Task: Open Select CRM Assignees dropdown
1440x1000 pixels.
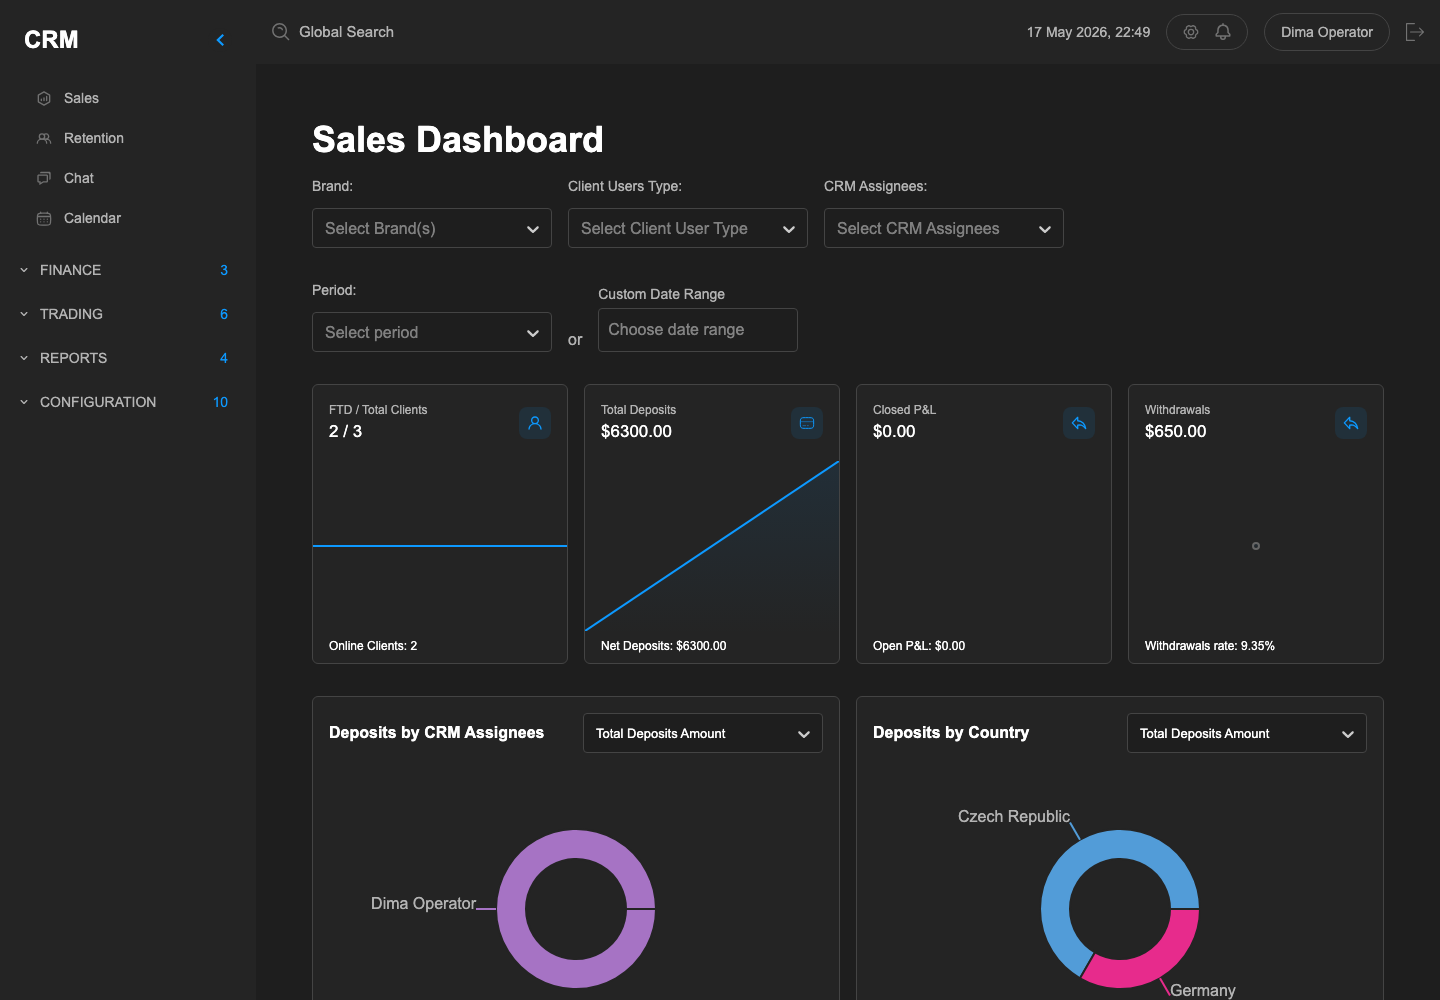Action: (x=944, y=228)
